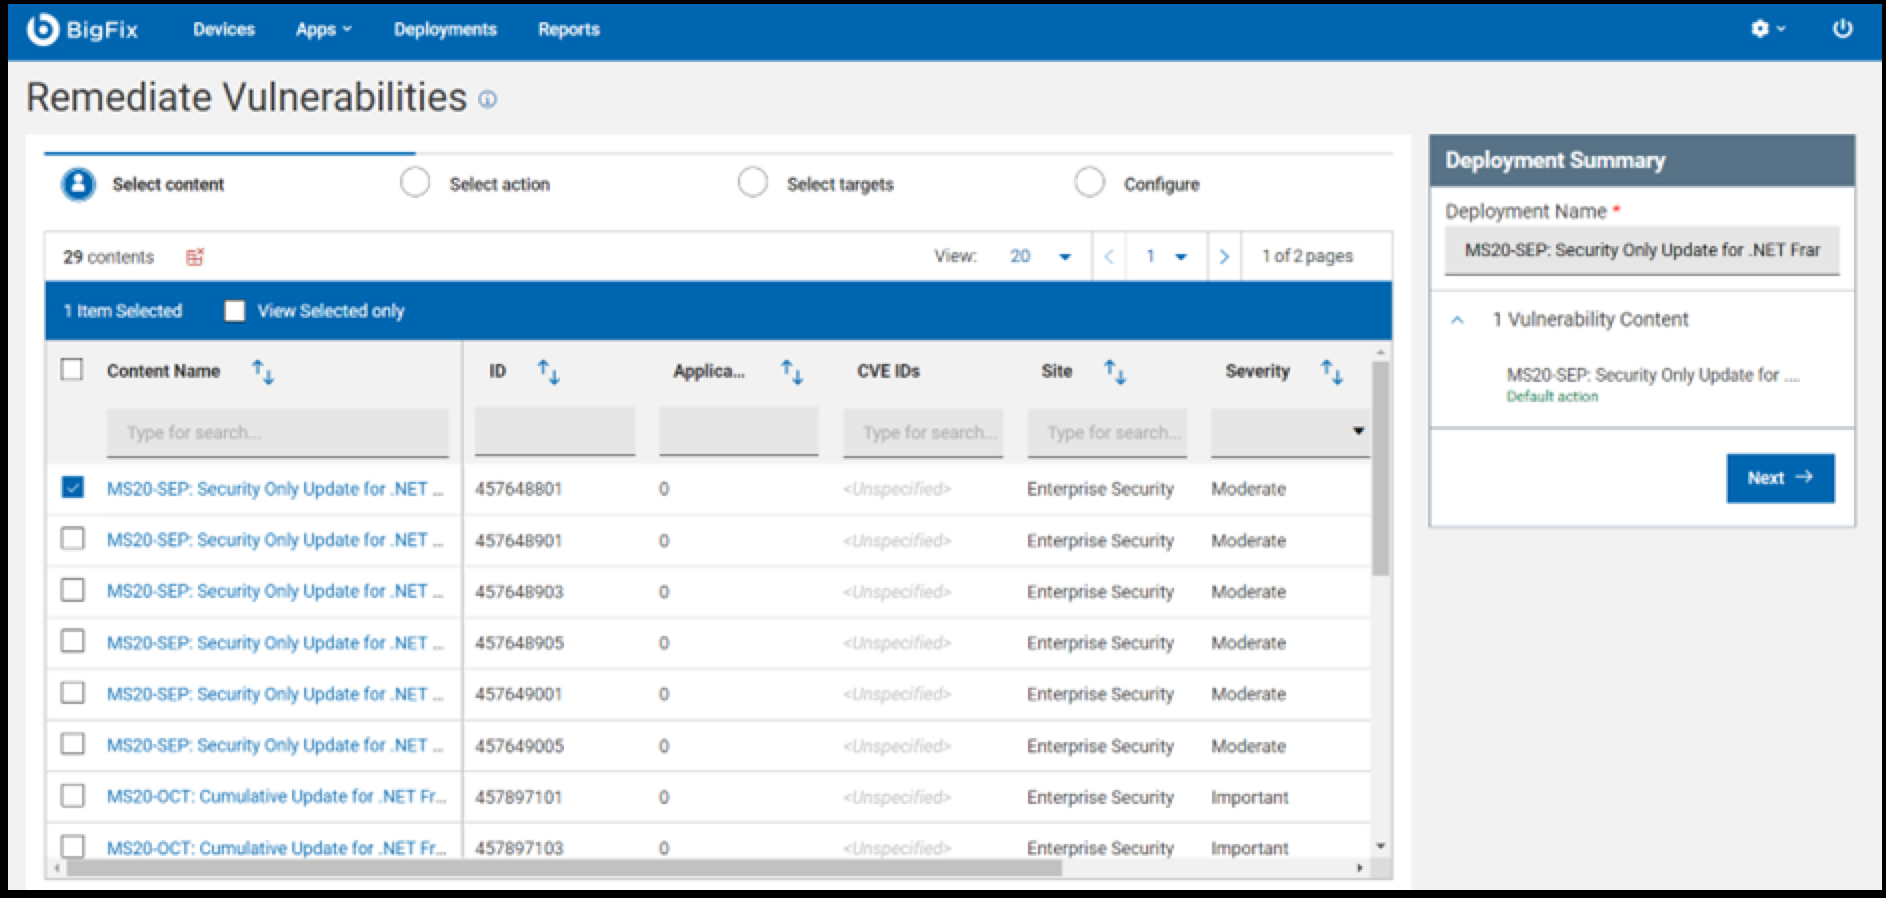
Task: Open the Severity filter dropdown
Action: pos(1290,432)
